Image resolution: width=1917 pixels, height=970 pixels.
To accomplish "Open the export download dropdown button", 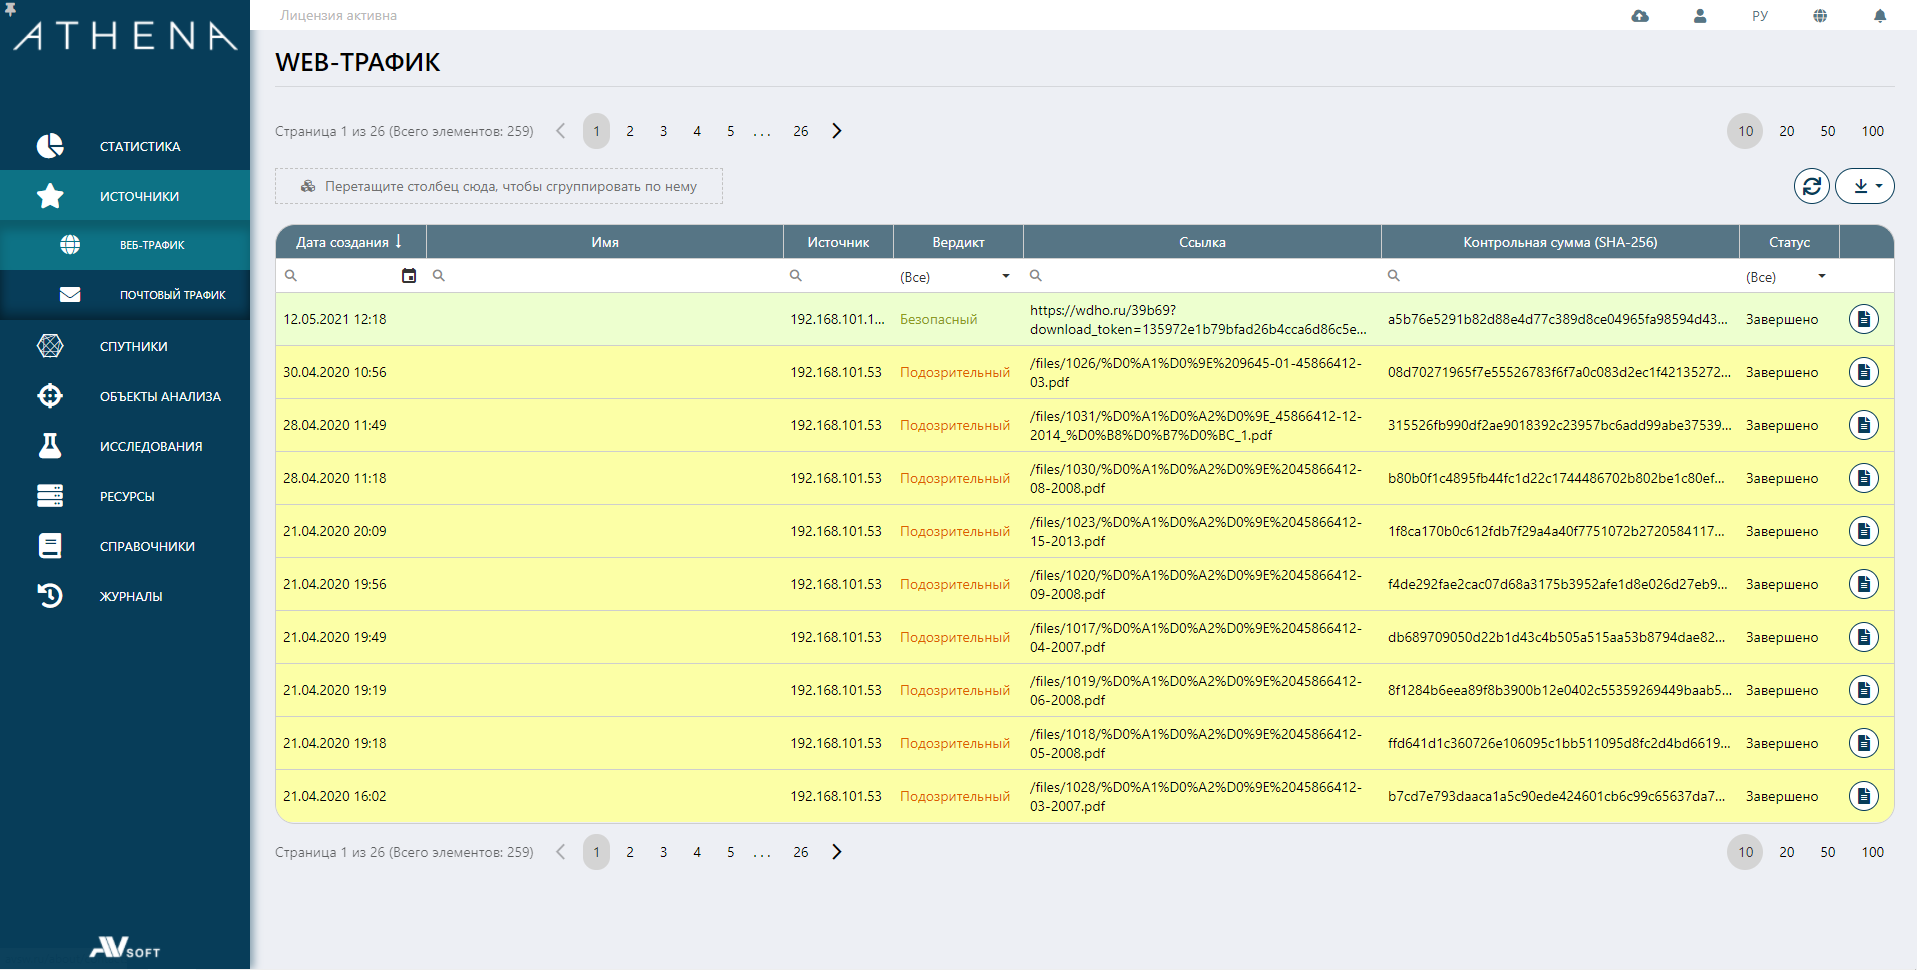I will [1865, 186].
